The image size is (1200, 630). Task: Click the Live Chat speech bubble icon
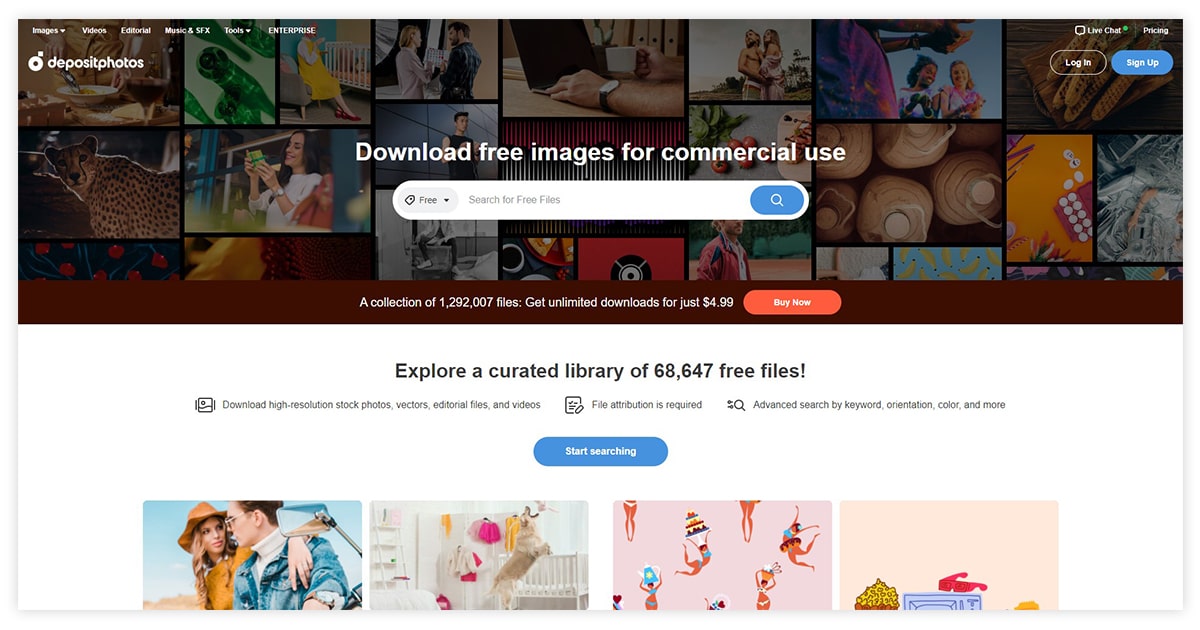(1080, 31)
